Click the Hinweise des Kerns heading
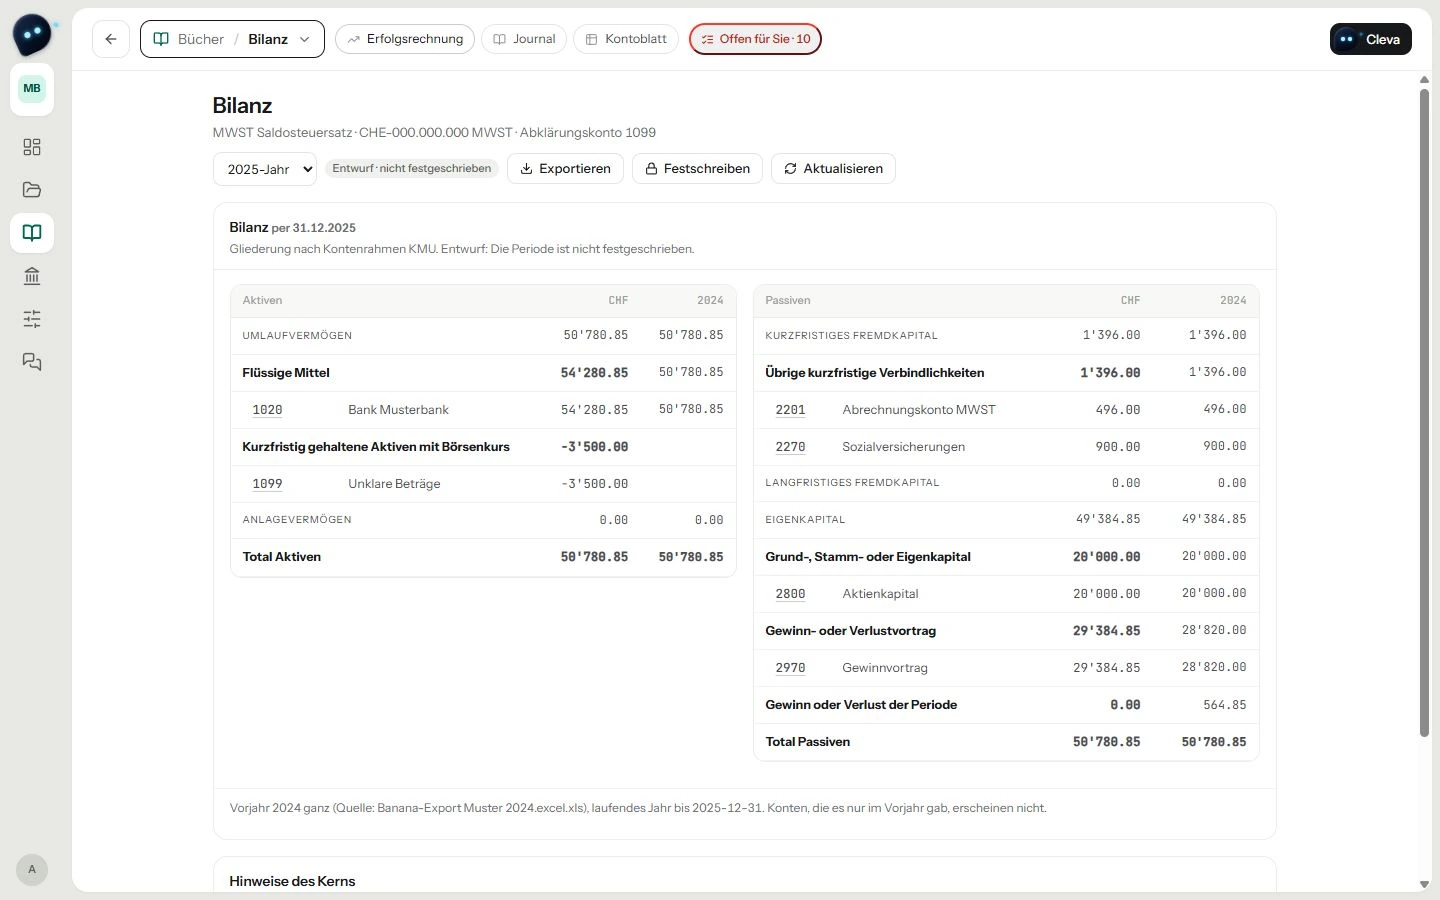Image resolution: width=1440 pixels, height=900 pixels. point(292,881)
